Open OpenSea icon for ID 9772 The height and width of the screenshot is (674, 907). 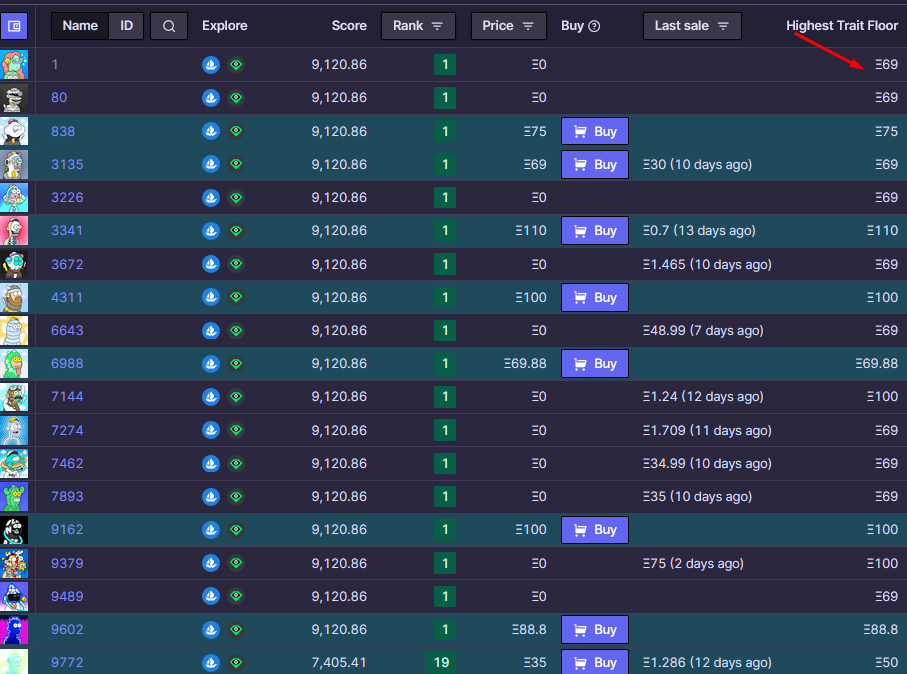click(x=211, y=663)
